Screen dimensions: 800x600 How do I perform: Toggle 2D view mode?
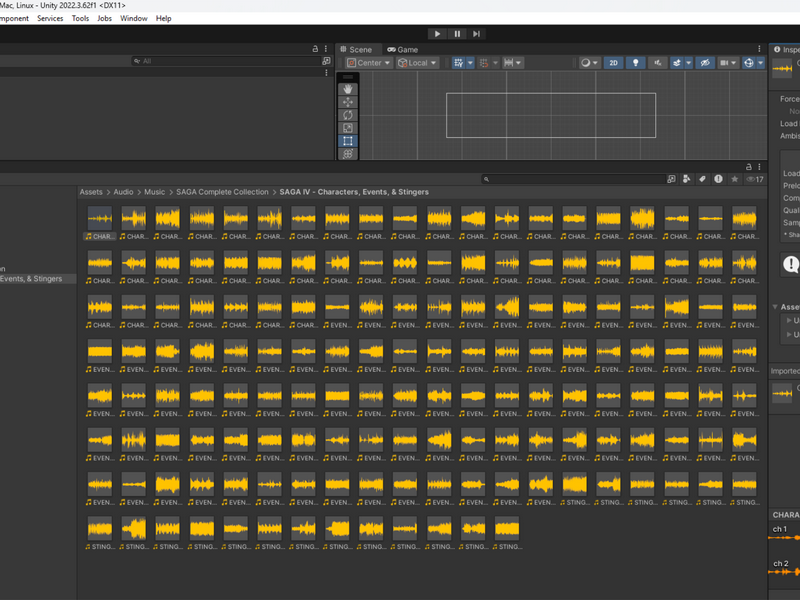[x=613, y=63]
